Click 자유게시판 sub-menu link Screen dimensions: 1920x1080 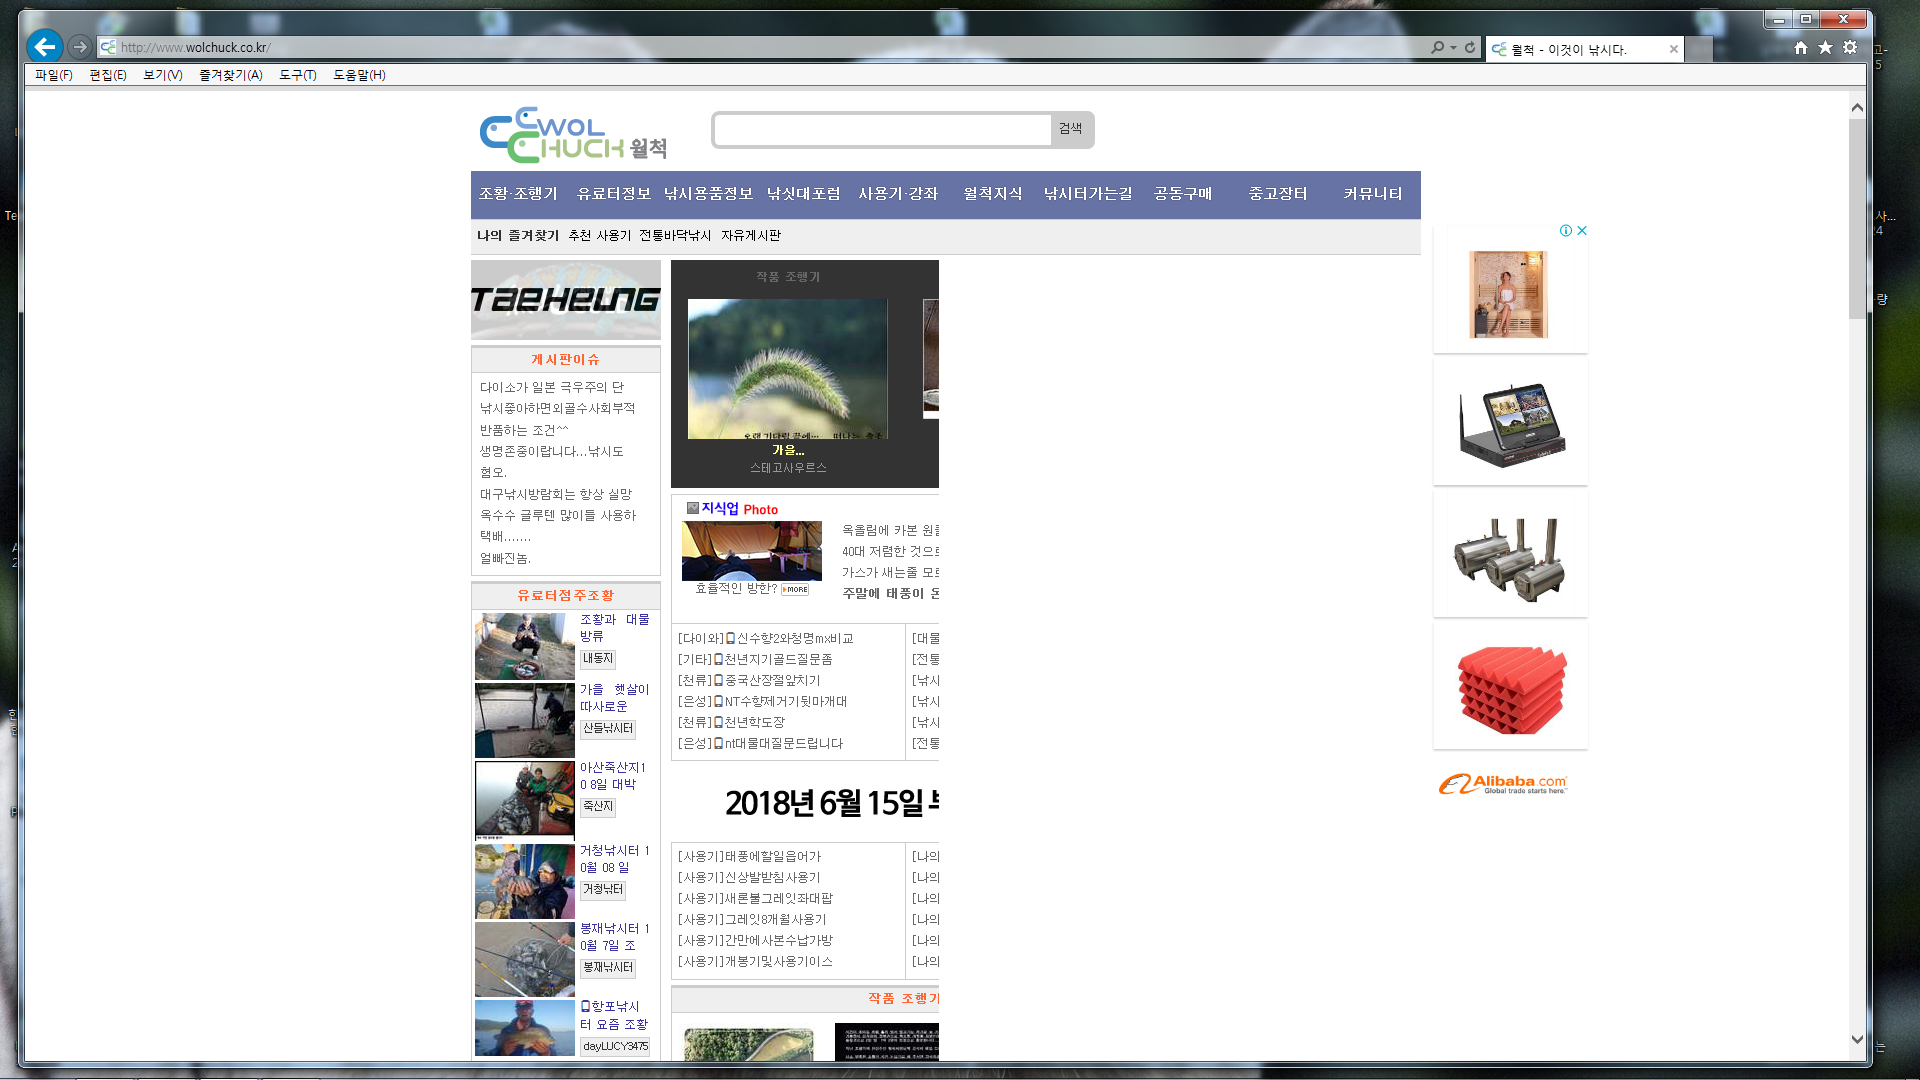click(x=751, y=236)
